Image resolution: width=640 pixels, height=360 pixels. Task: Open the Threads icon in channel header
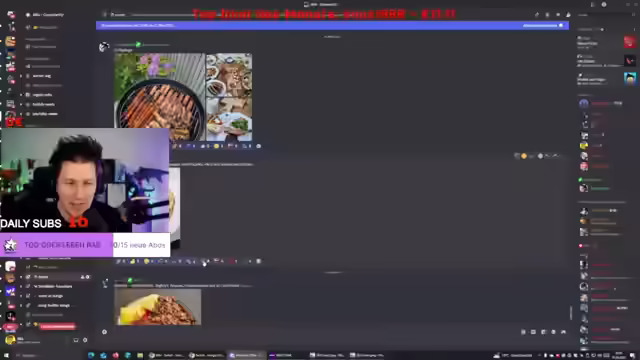[537, 15]
